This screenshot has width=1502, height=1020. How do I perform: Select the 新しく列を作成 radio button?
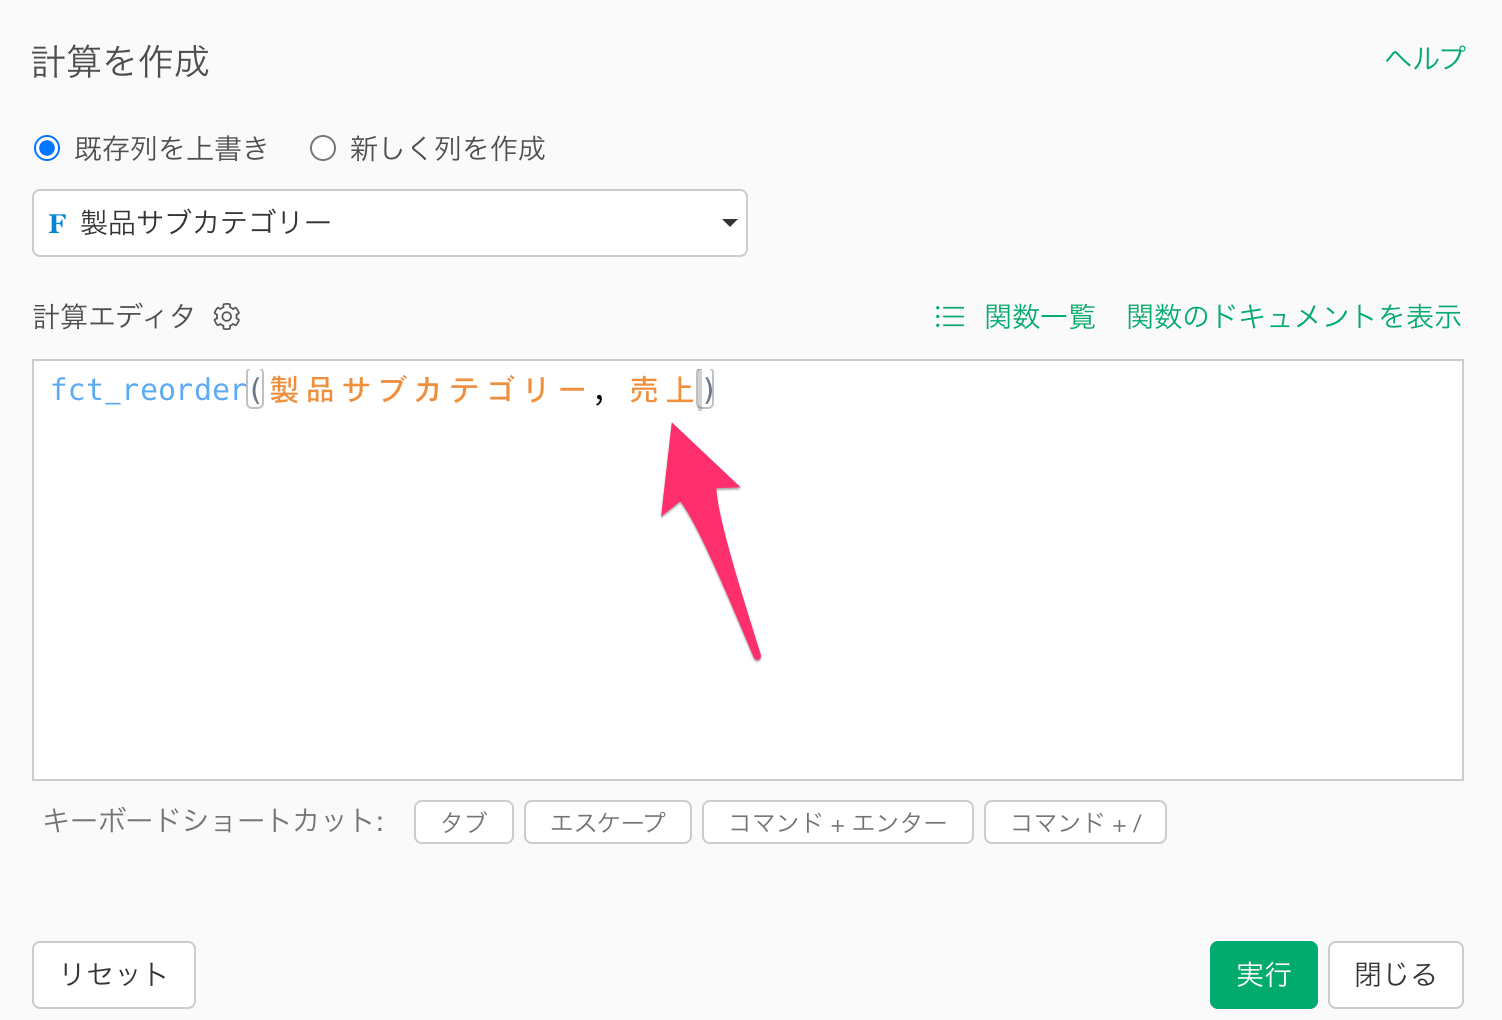click(x=322, y=149)
